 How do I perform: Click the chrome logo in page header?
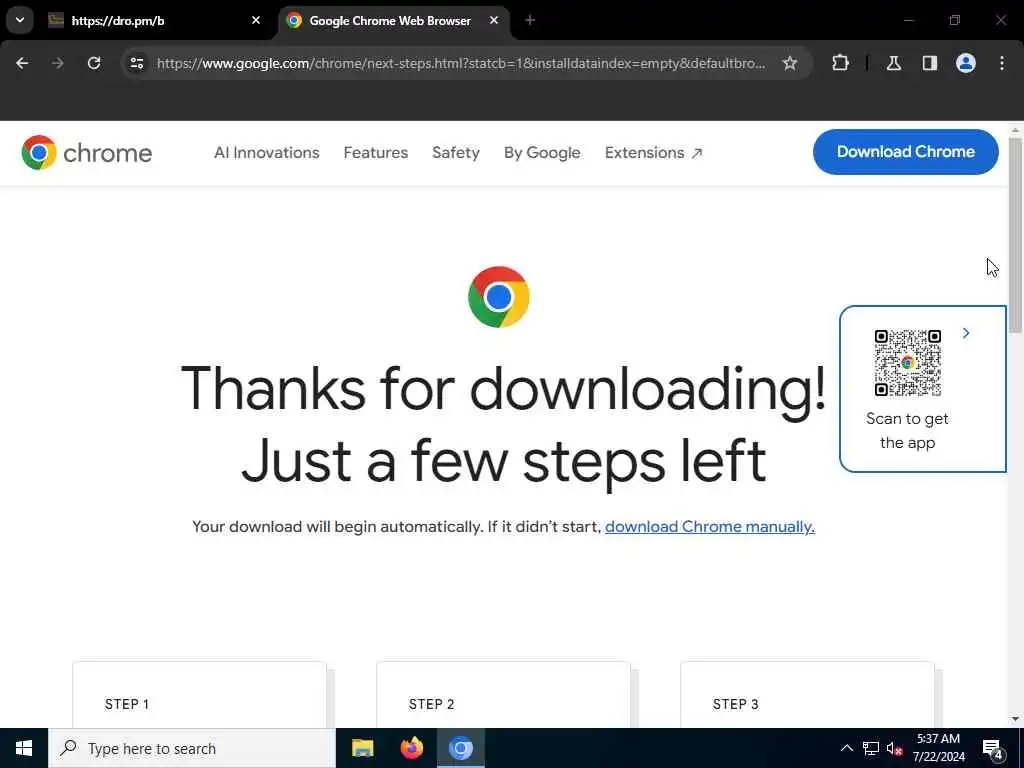click(x=86, y=153)
